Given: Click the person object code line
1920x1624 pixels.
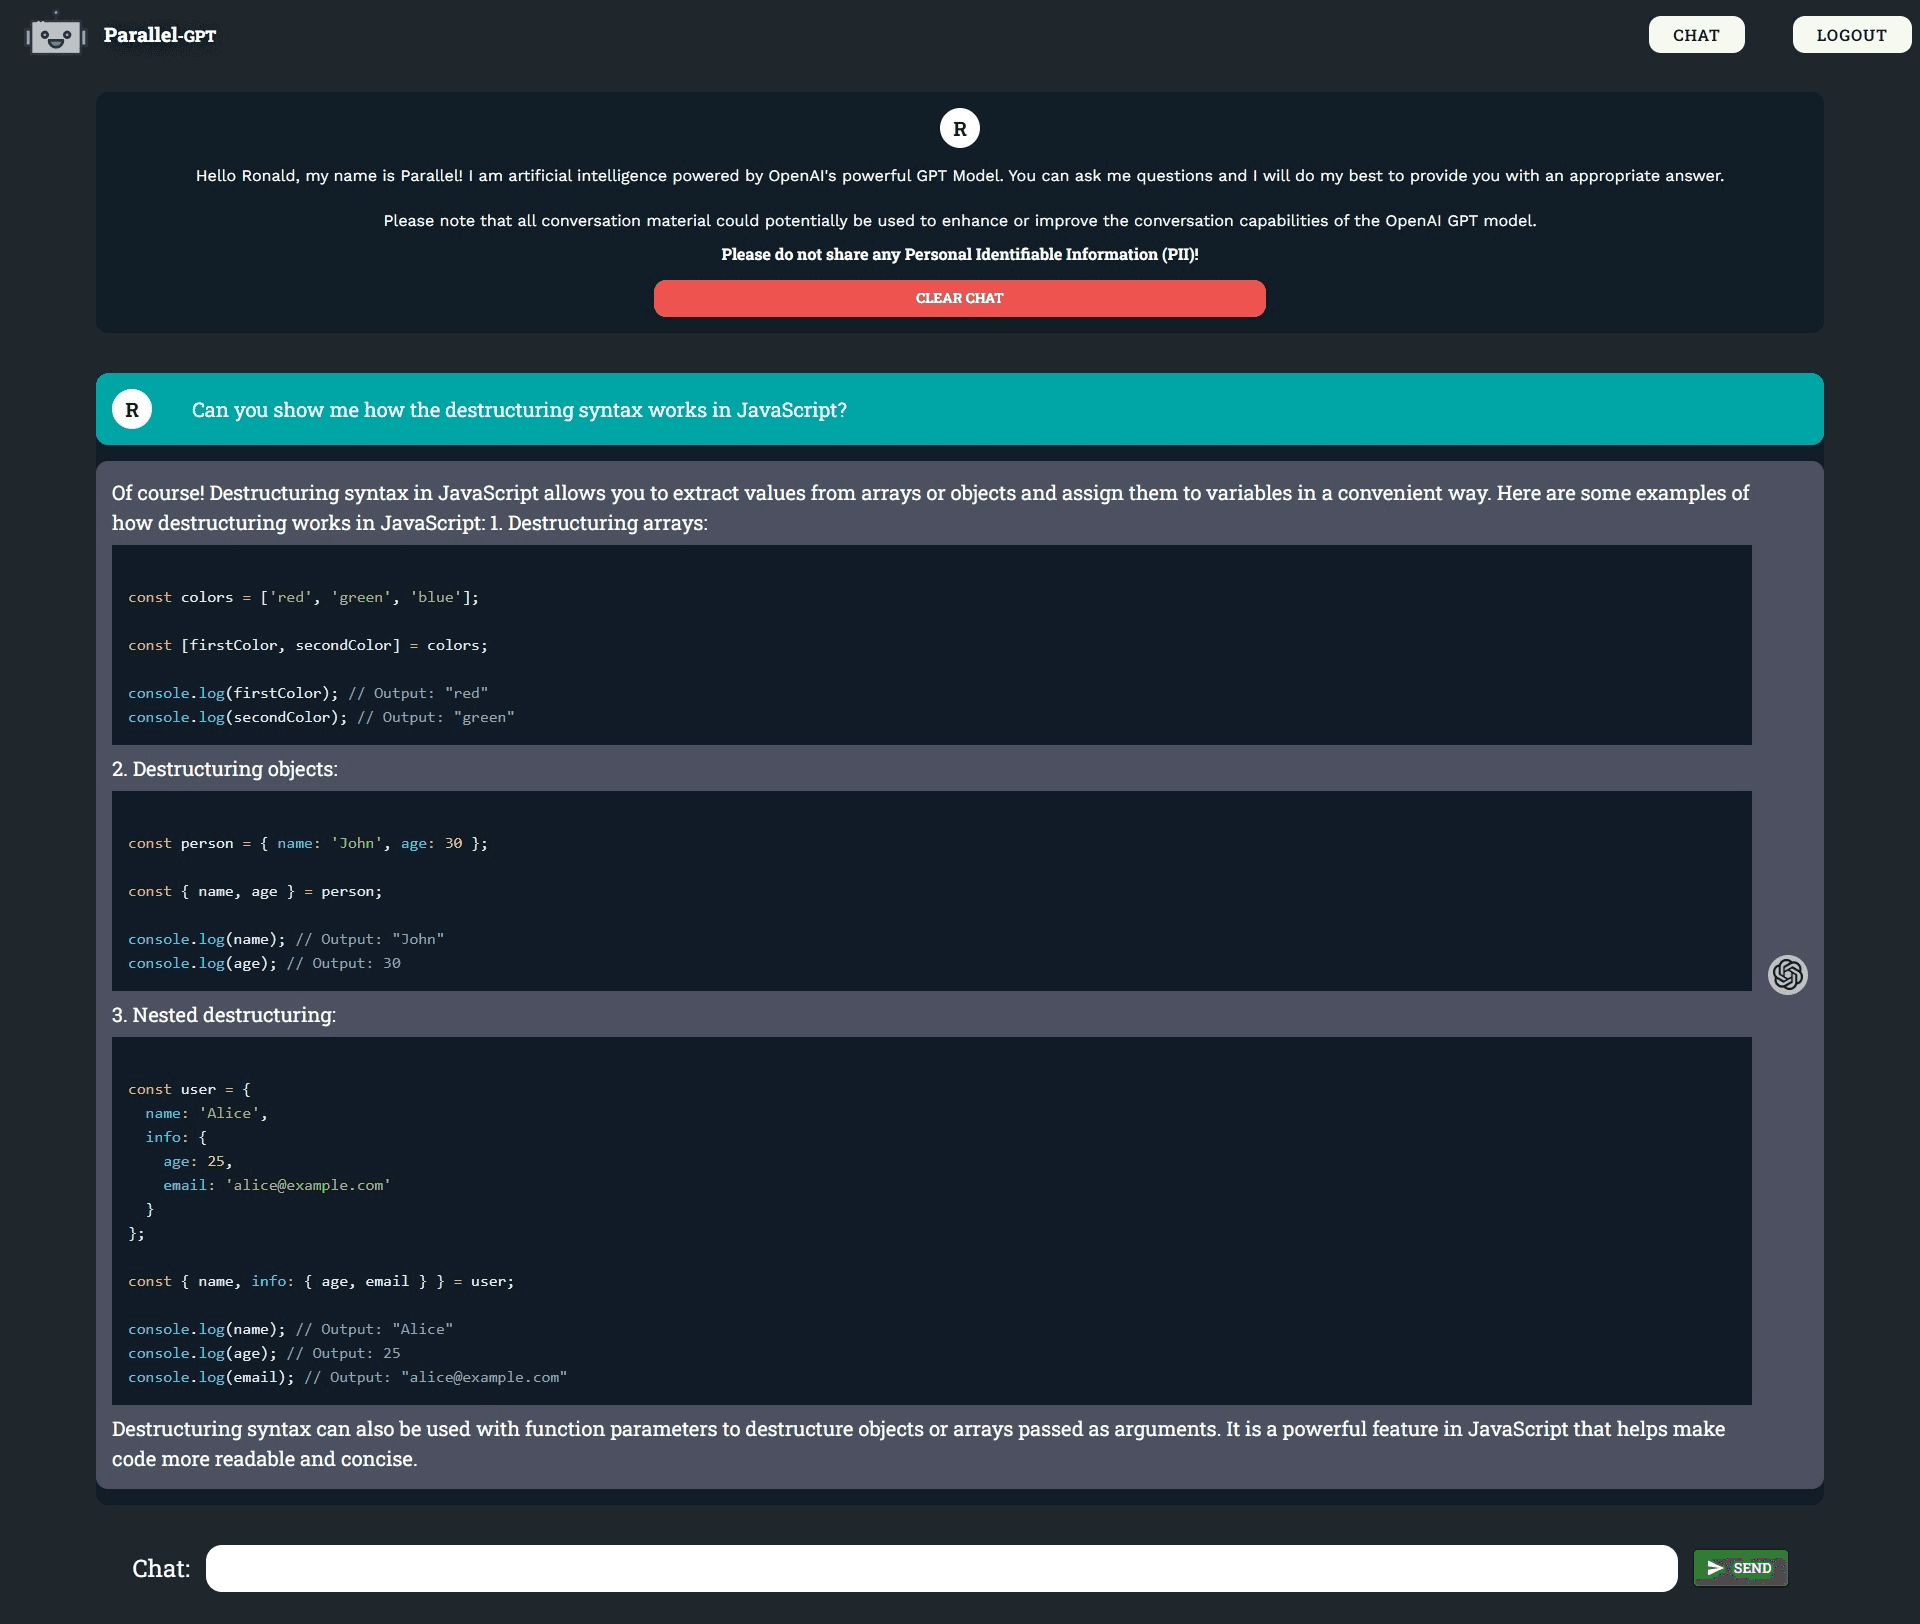Looking at the screenshot, I should click(x=308, y=843).
